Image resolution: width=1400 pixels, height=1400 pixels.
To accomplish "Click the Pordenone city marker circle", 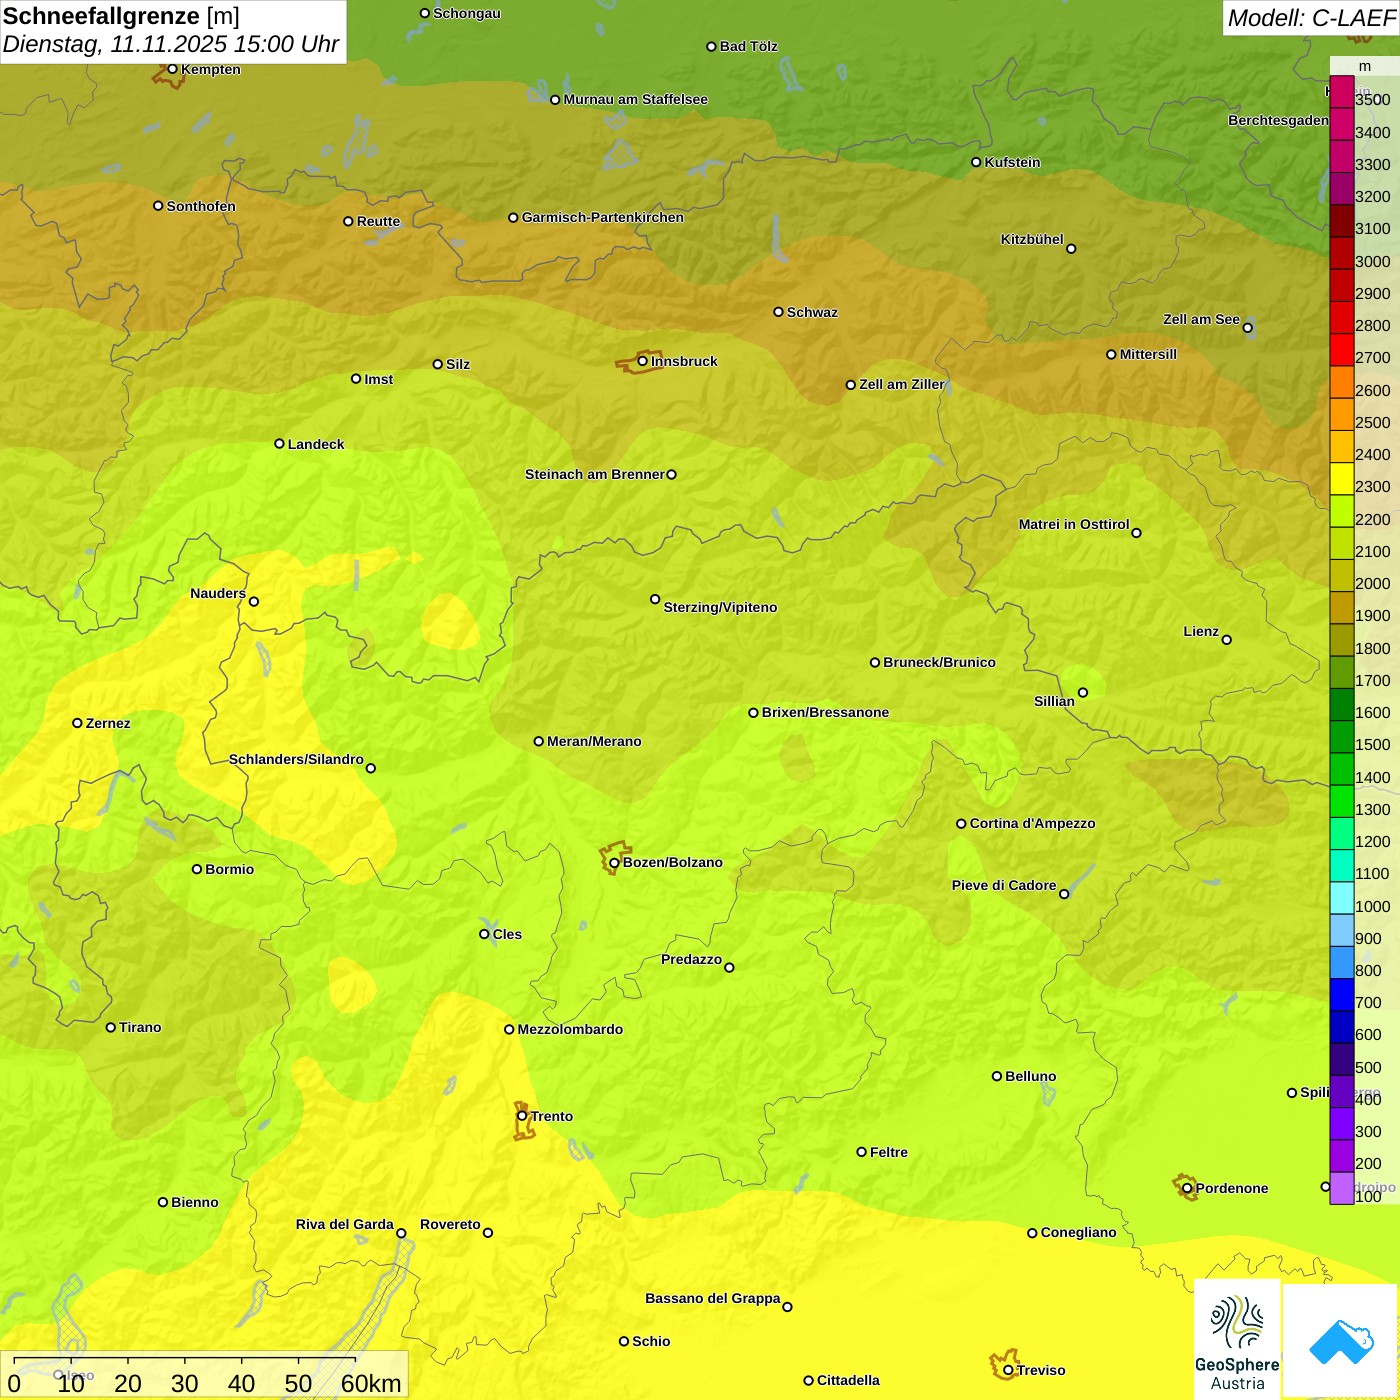I will point(1187,1188).
